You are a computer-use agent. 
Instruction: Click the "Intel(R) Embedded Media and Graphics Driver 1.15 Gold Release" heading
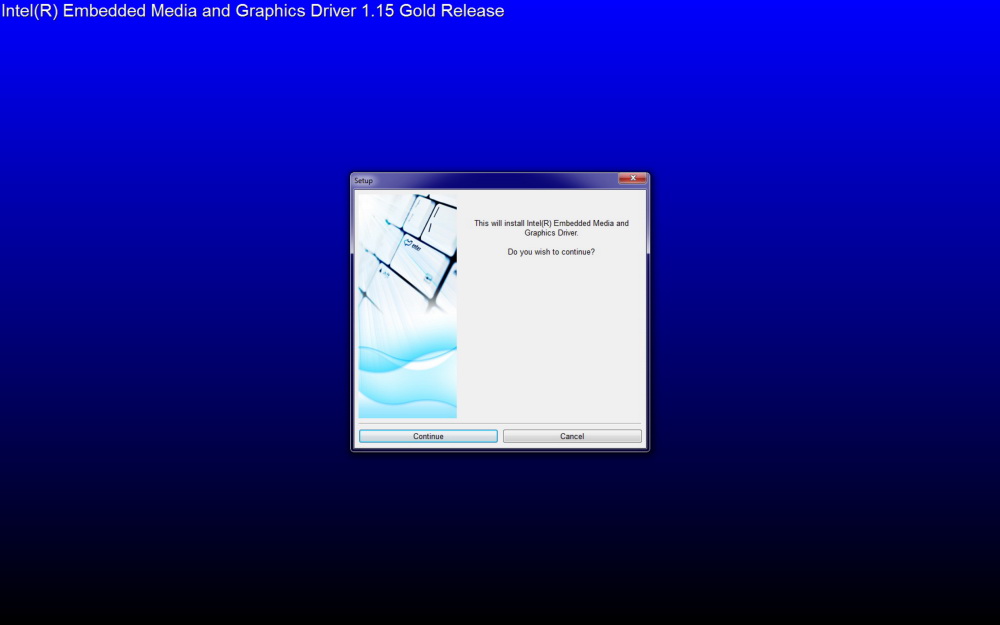pos(253,11)
